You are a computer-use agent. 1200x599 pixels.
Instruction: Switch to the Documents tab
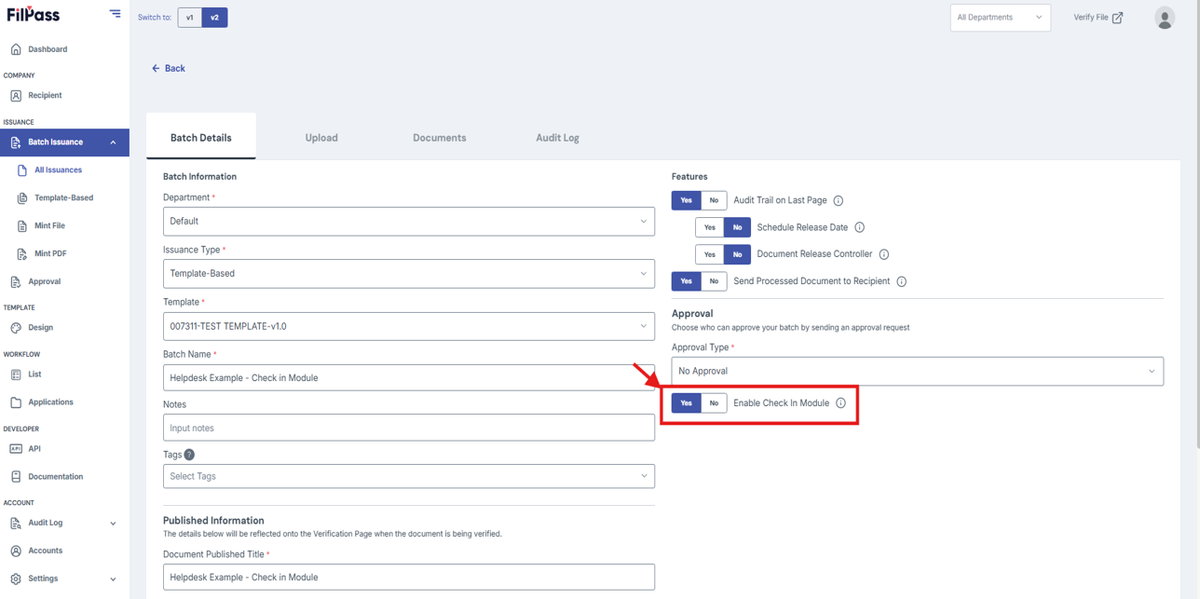point(439,137)
